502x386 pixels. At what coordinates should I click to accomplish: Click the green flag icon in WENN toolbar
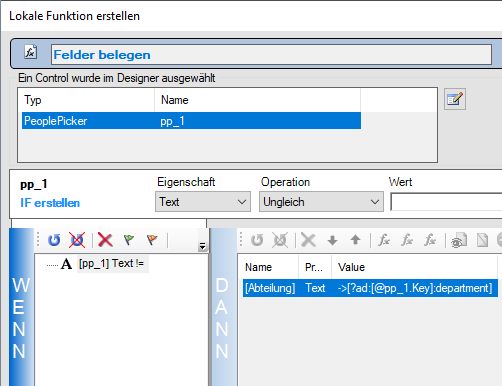[x=129, y=239]
